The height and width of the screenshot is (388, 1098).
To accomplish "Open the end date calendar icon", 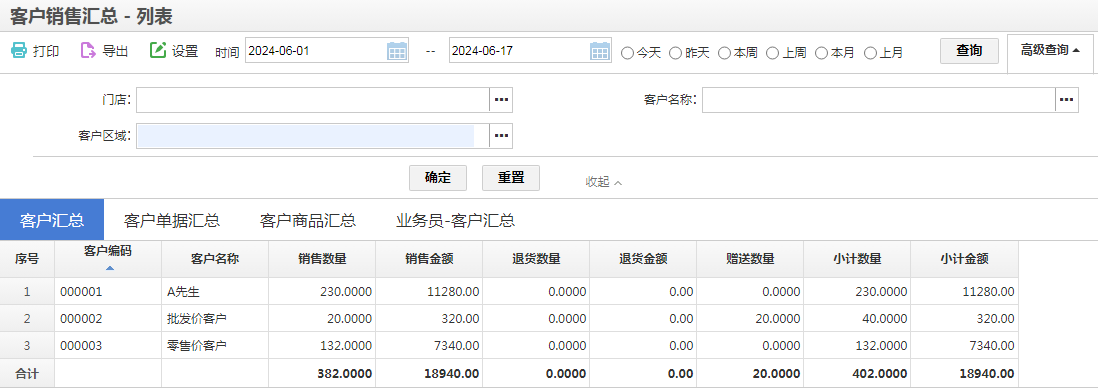I will 600,51.
